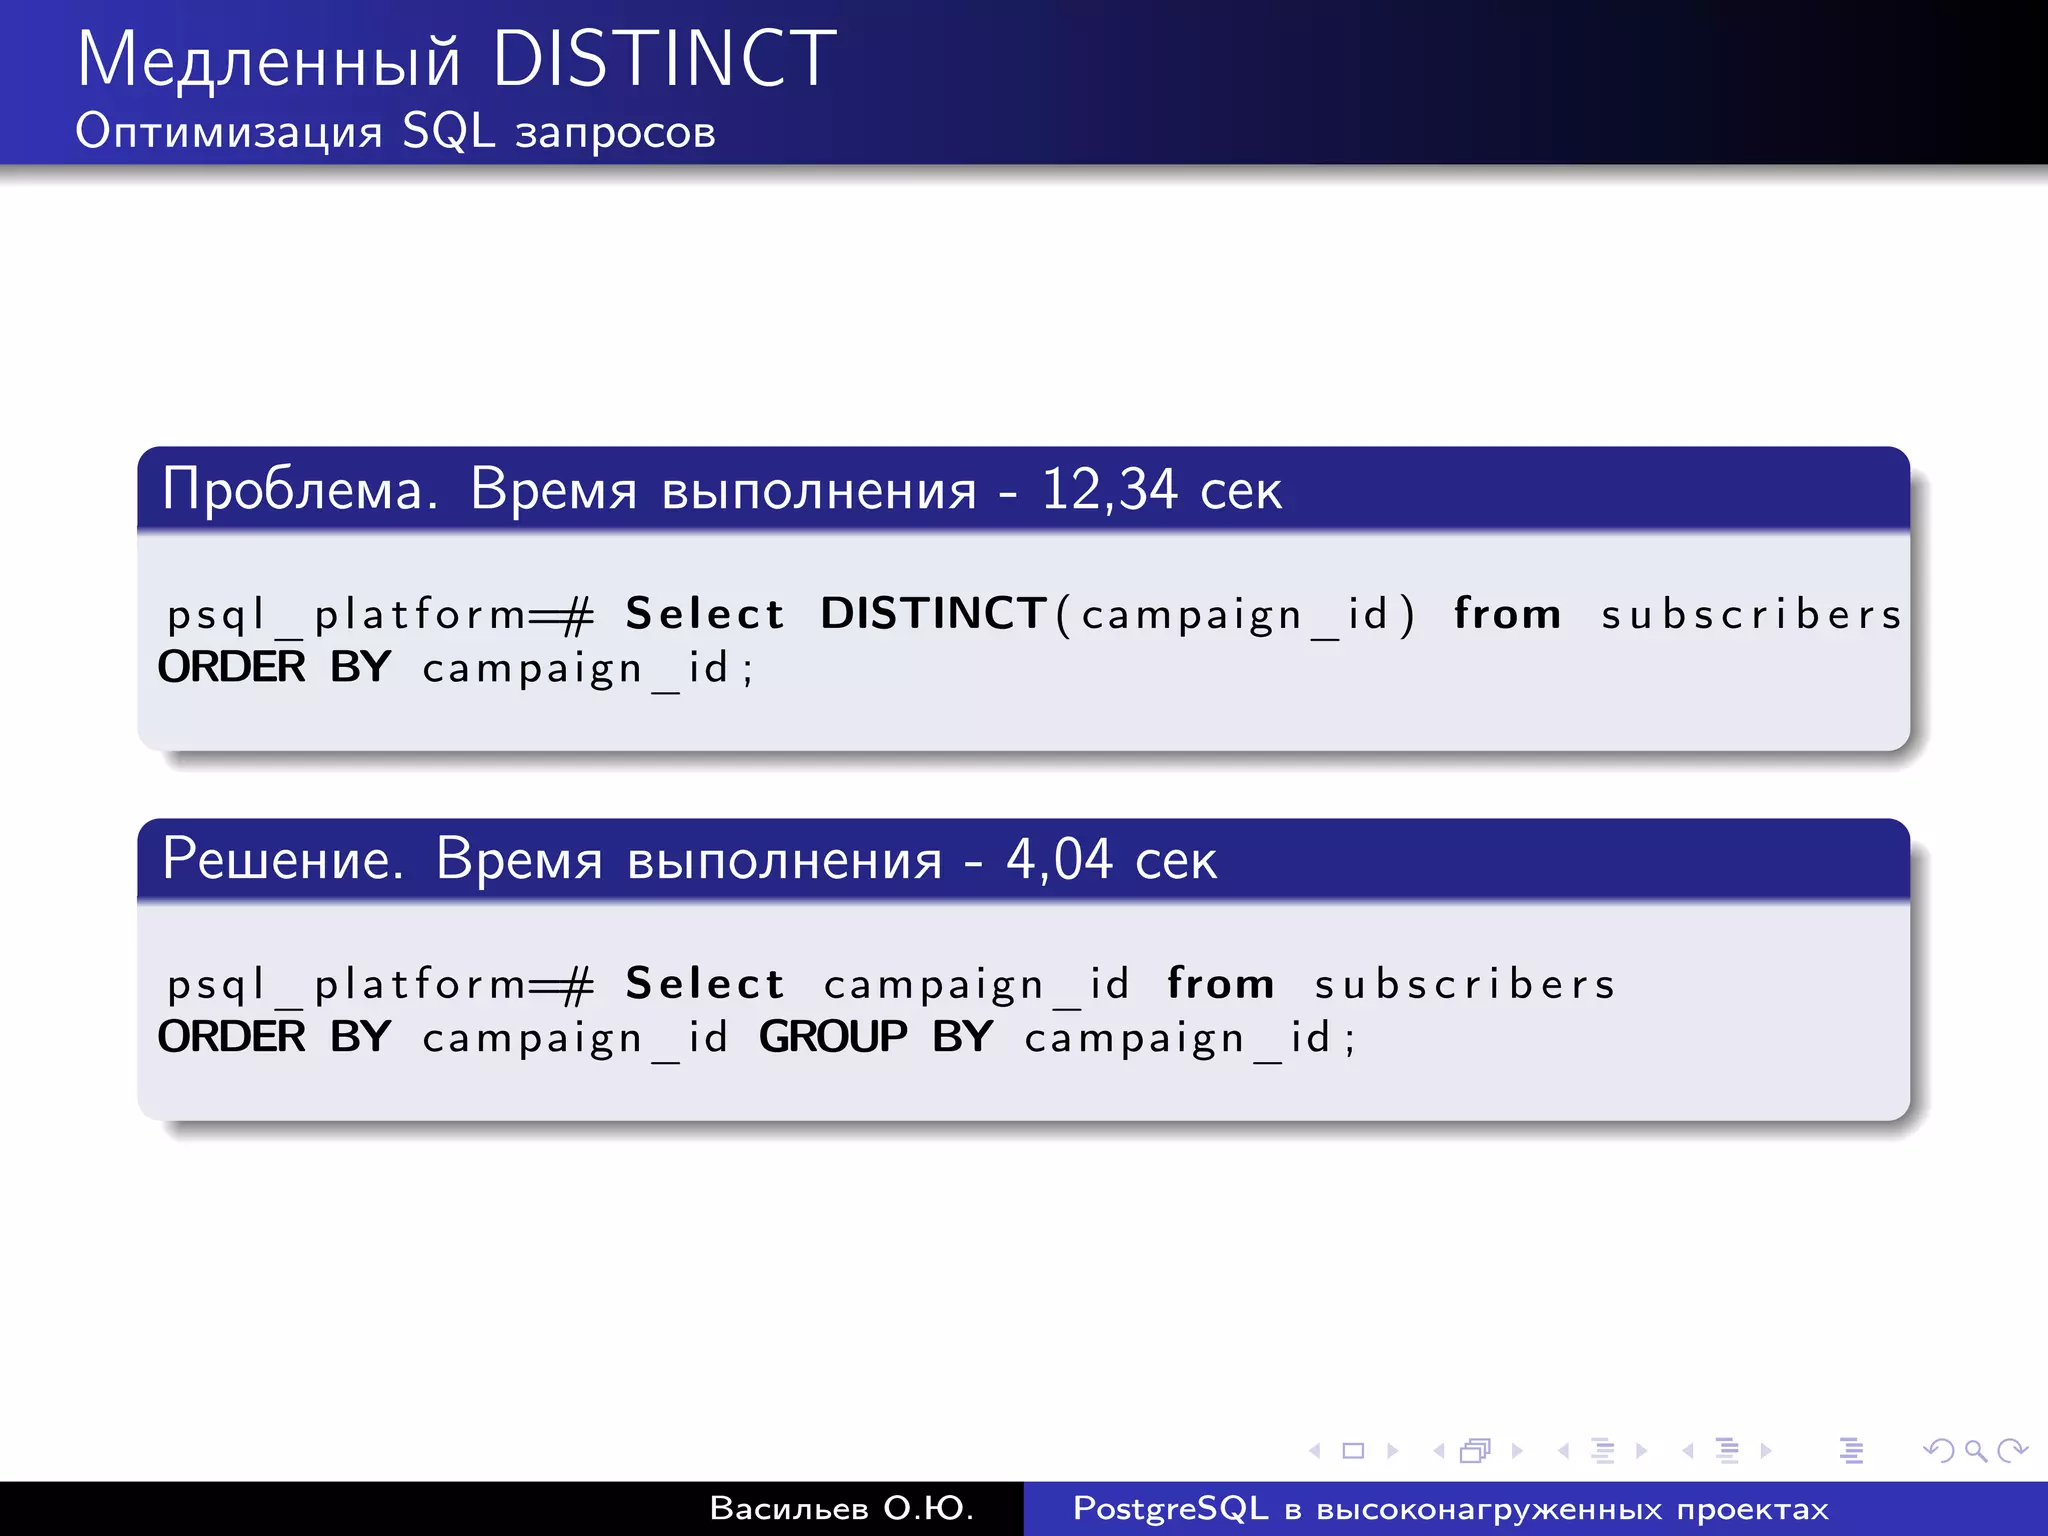Viewport: 2048px width, 1536px height.
Task: Click the section navigation icon
Action: pos(1727,1450)
